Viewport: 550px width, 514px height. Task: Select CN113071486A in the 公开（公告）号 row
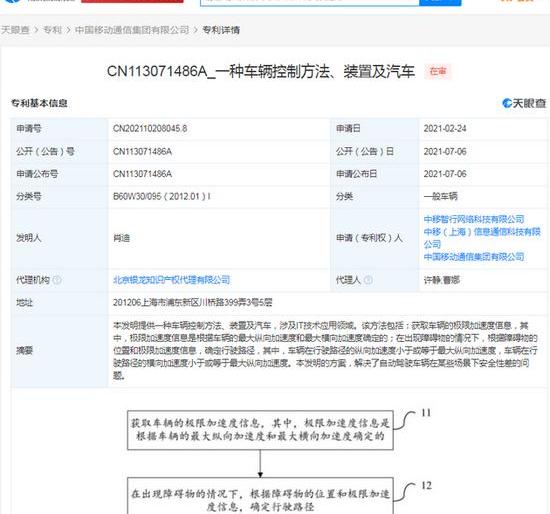pyautogui.click(x=142, y=152)
